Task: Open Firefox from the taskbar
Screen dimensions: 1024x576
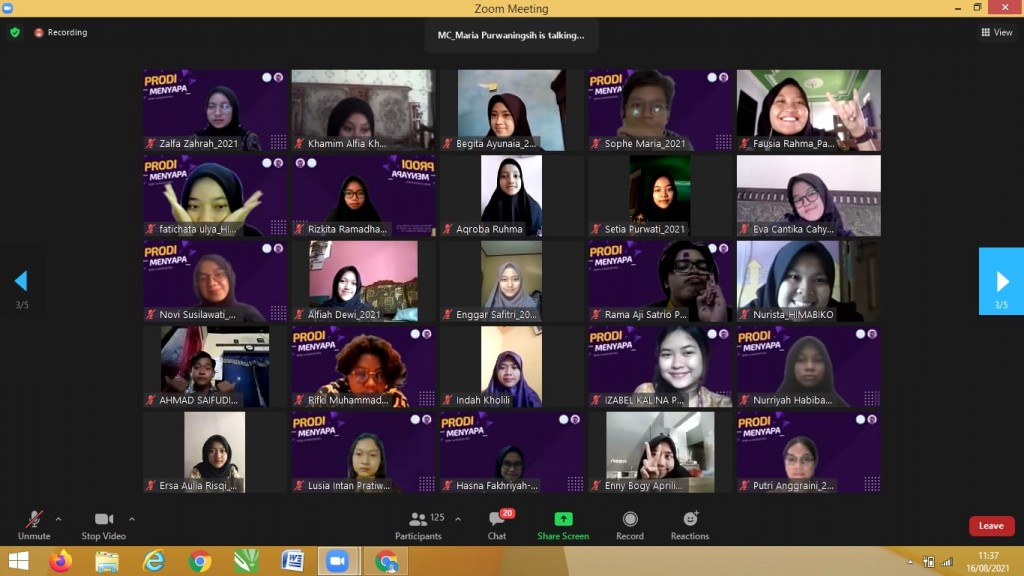Action: [x=61, y=561]
